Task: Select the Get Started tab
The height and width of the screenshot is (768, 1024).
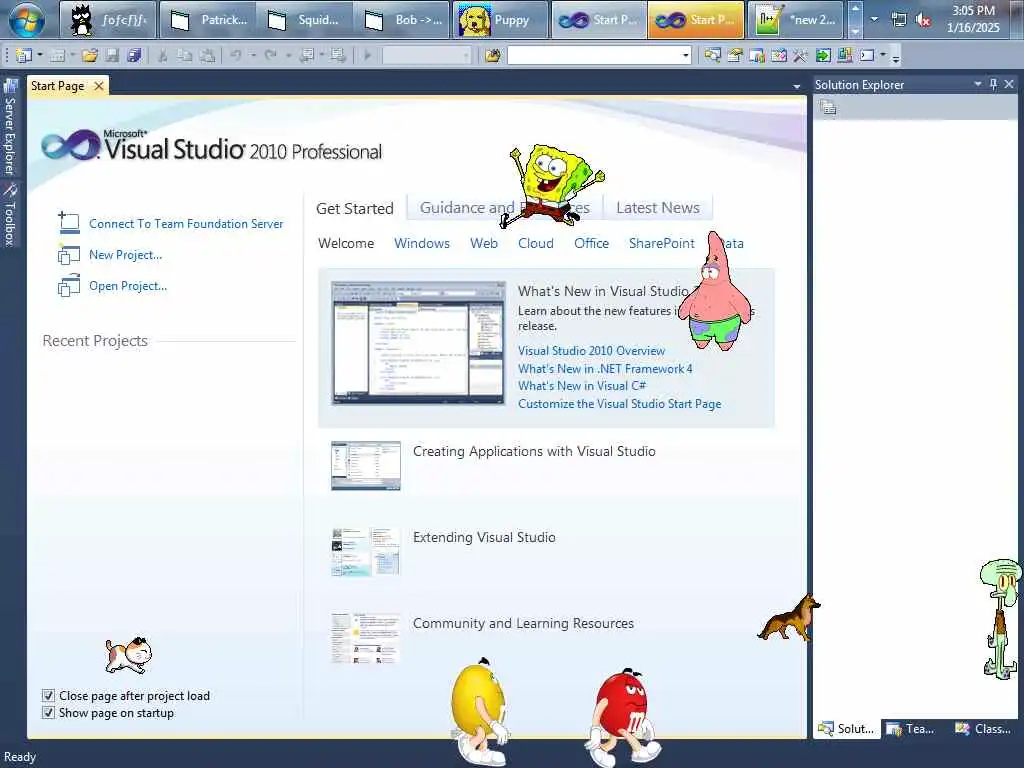Action: (x=355, y=208)
